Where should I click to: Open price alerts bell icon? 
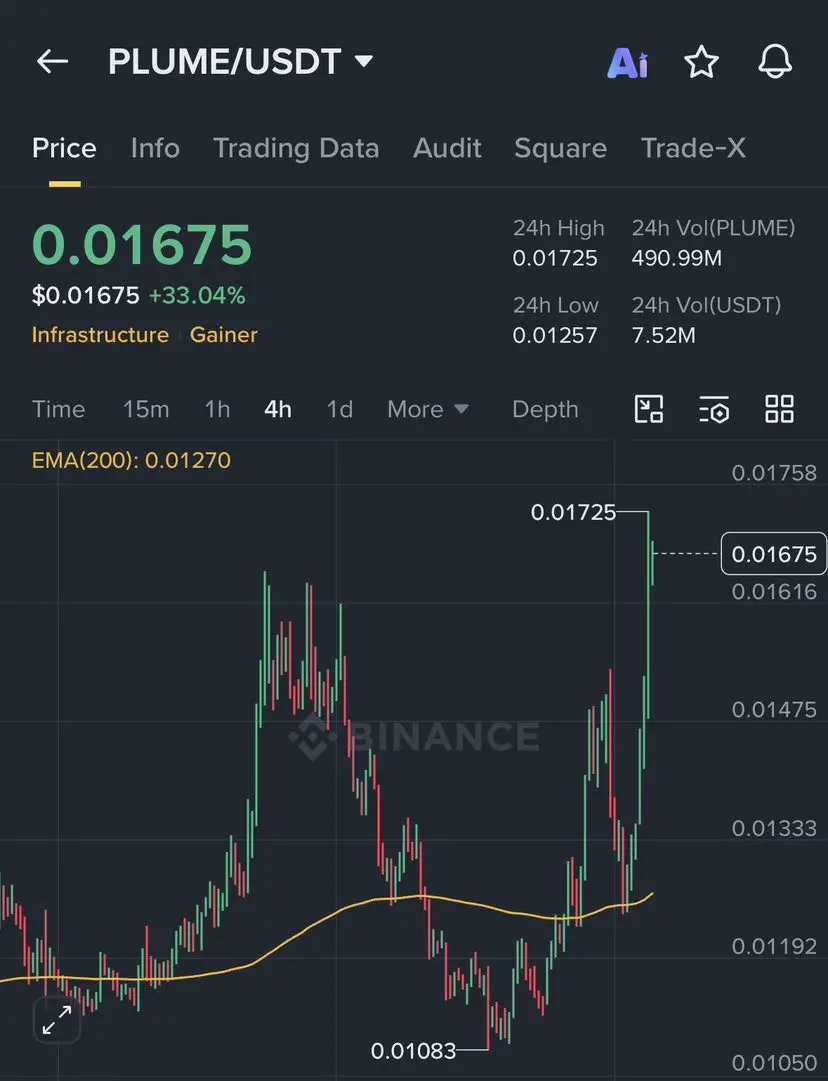(x=775, y=61)
